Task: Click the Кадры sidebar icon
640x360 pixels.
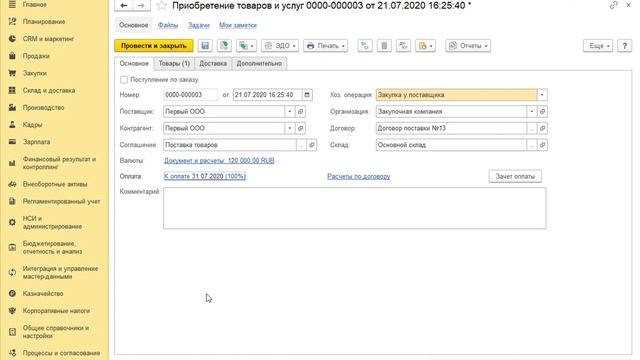Action: (x=12, y=124)
